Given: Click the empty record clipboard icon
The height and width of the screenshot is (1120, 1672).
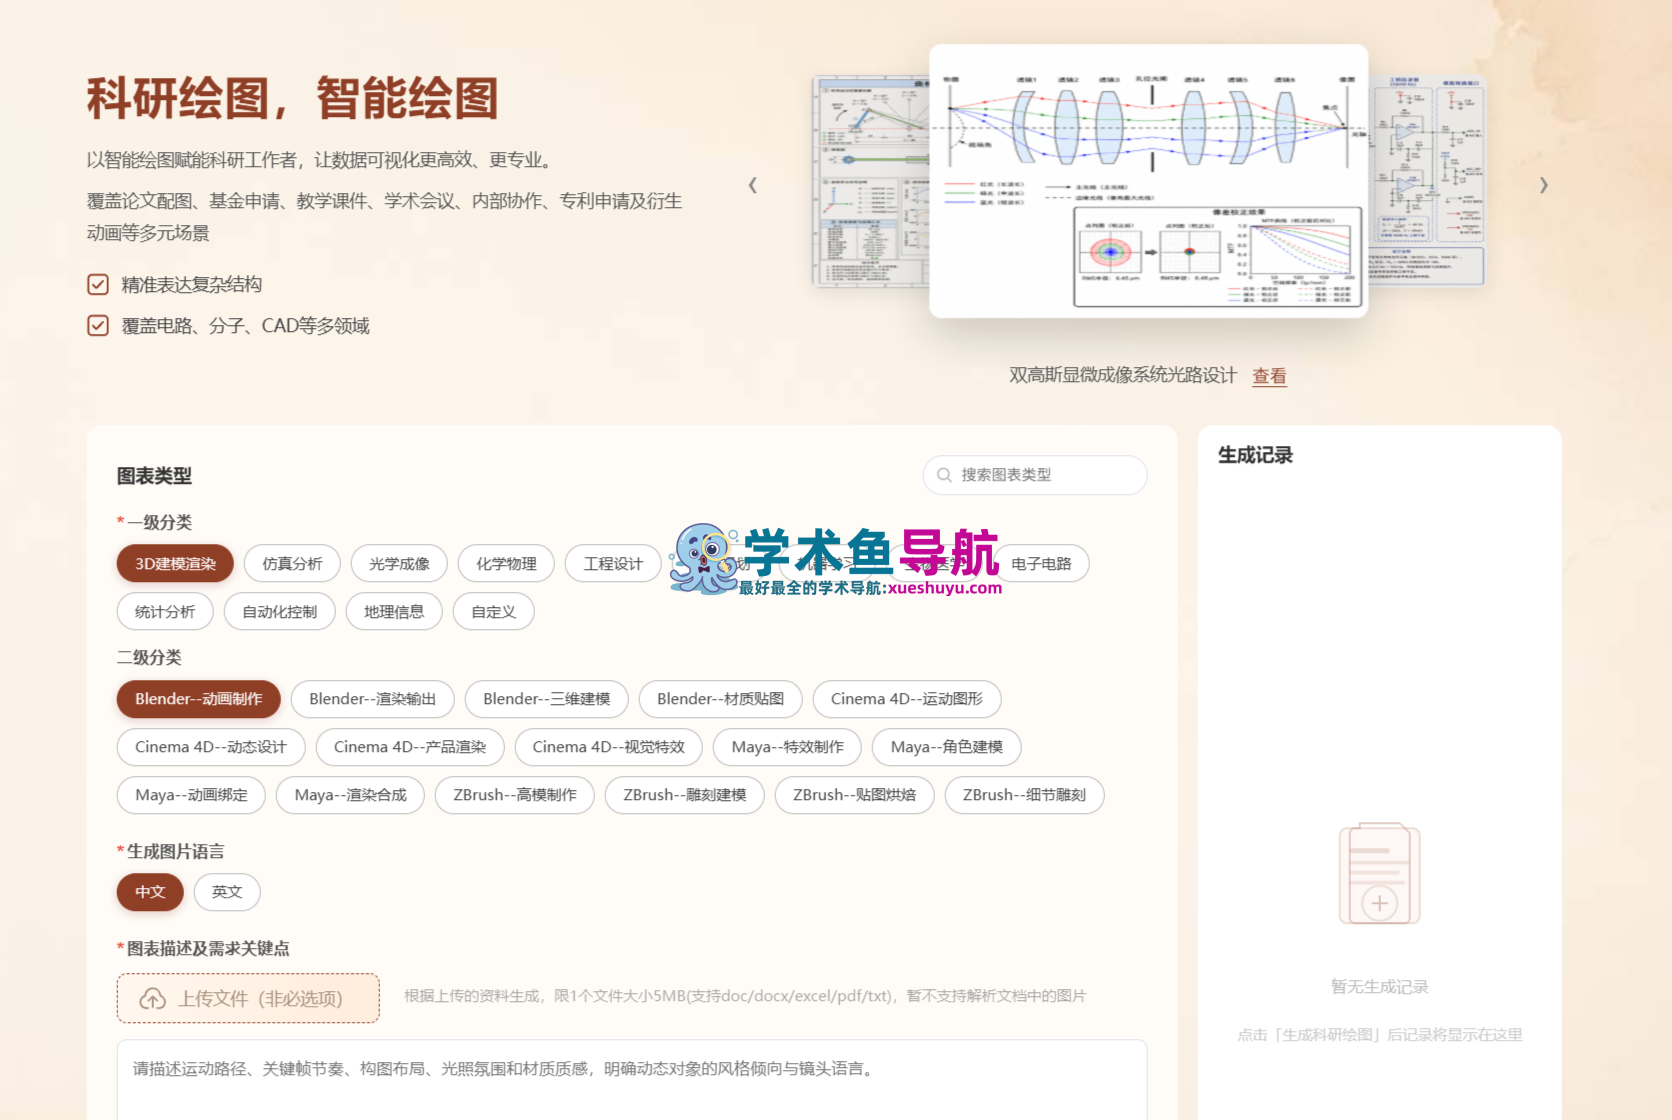Looking at the screenshot, I should (1379, 874).
